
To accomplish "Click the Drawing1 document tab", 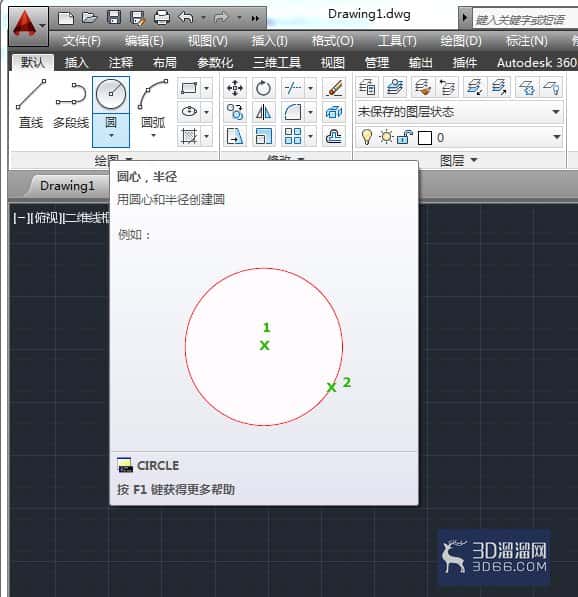I will pos(67,186).
